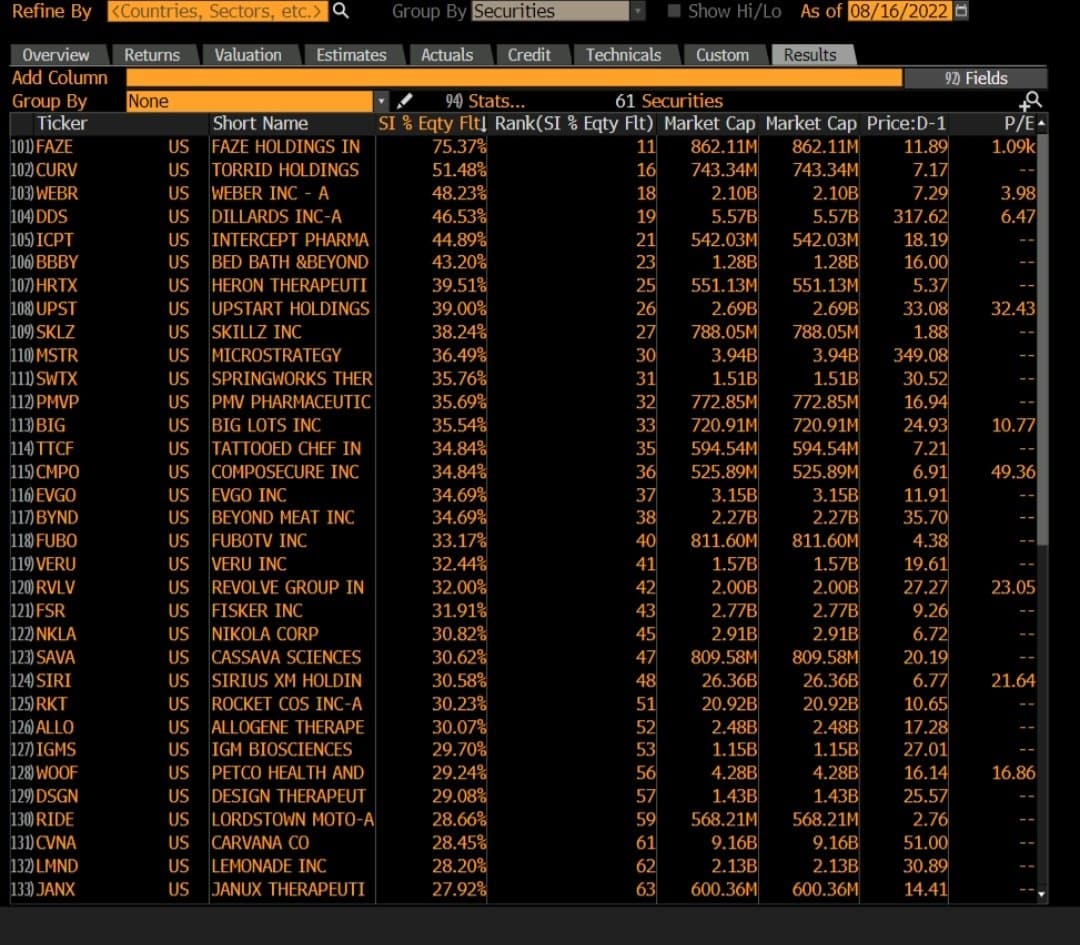Open the Estimates tab
Viewport: 1080px width, 945px height.
click(351, 55)
